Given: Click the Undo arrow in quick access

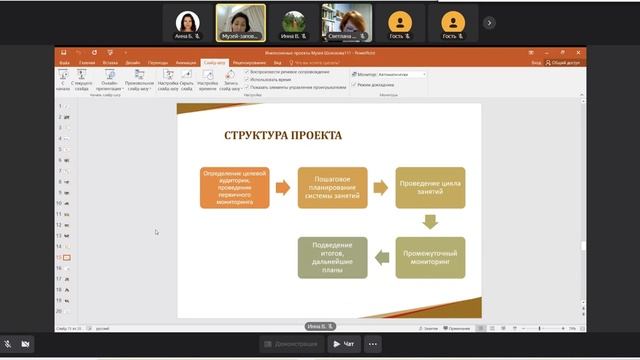Looking at the screenshot, I should [x=78, y=53].
